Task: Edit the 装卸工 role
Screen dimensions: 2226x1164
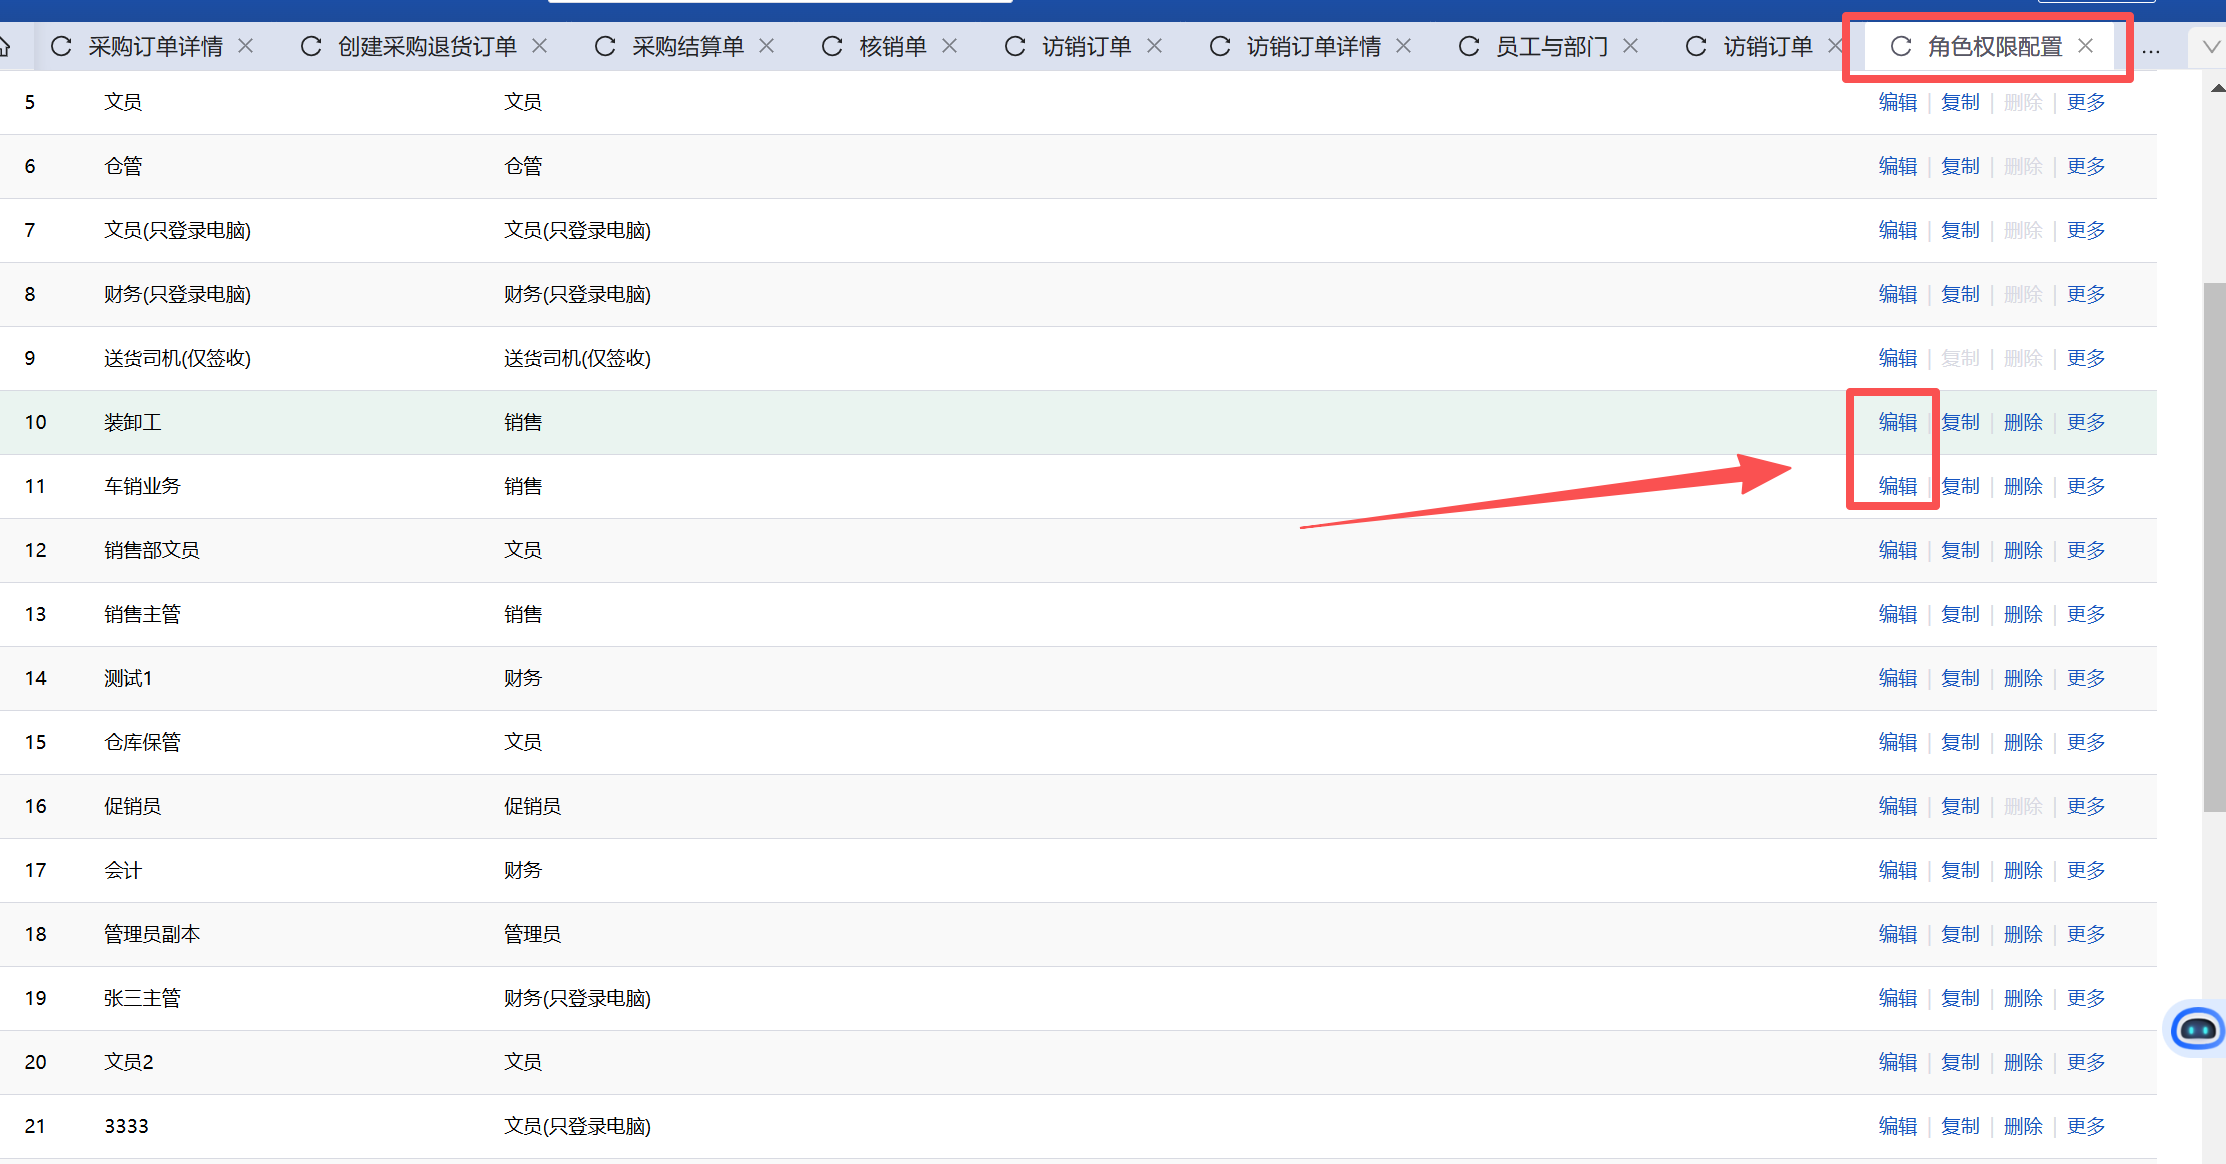Action: click(1897, 422)
